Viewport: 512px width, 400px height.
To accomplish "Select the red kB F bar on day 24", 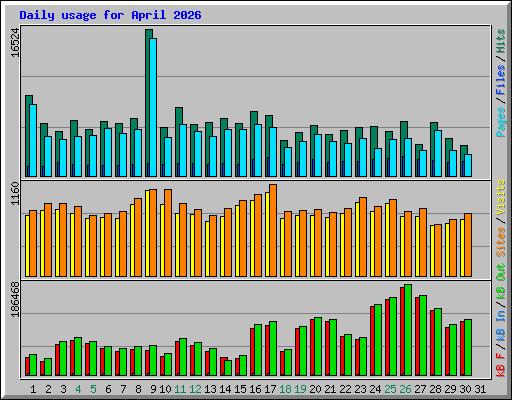I will pyautogui.click(x=372, y=341).
